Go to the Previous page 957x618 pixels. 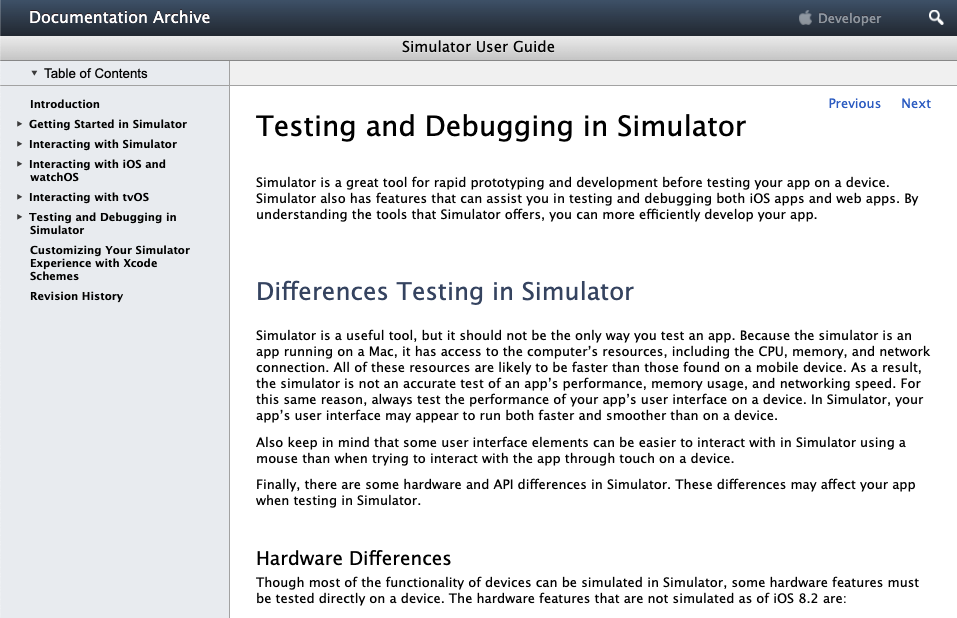(854, 103)
